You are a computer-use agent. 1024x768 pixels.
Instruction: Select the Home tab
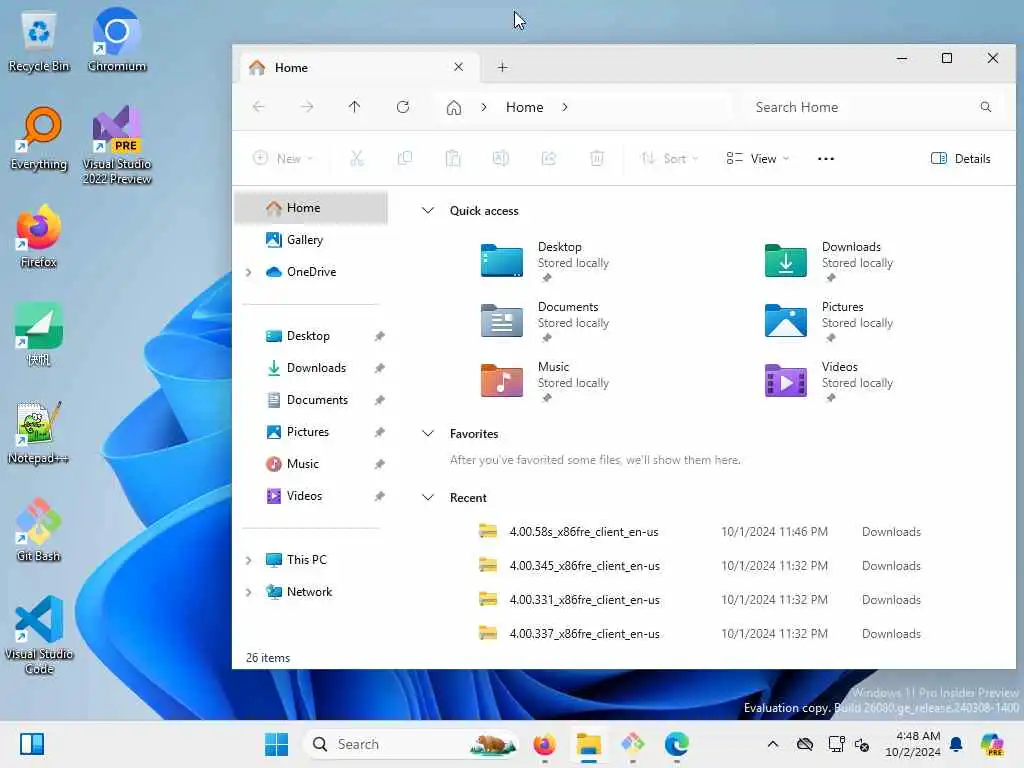click(358, 67)
